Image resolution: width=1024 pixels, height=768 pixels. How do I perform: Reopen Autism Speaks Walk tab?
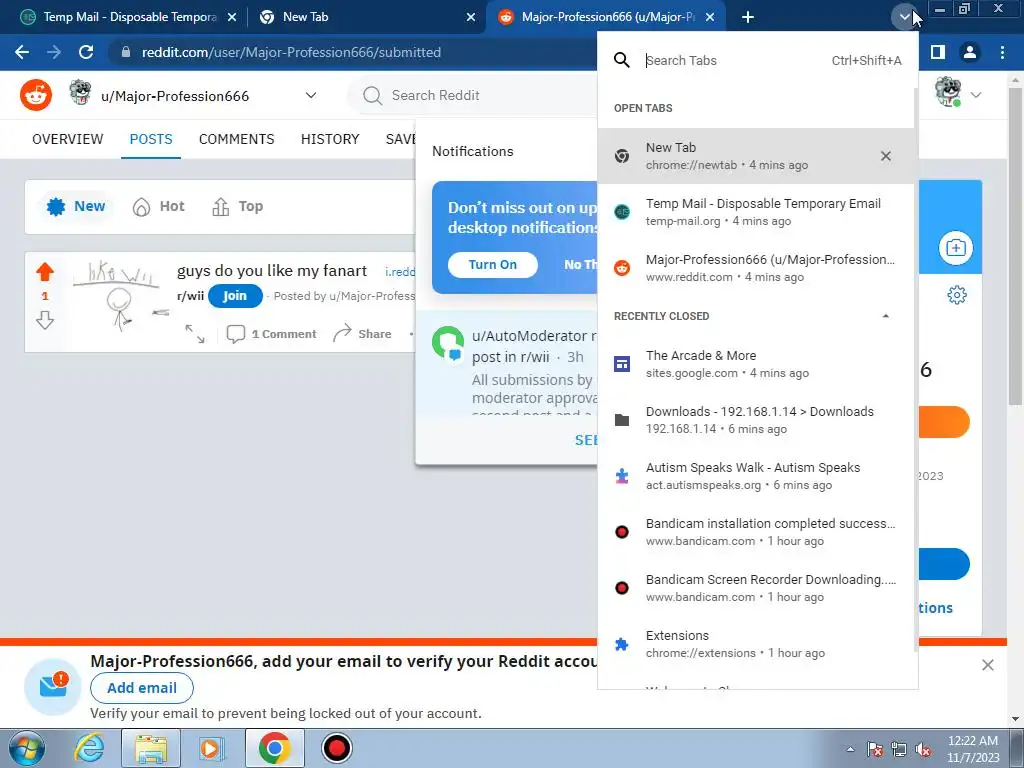[x=756, y=476]
